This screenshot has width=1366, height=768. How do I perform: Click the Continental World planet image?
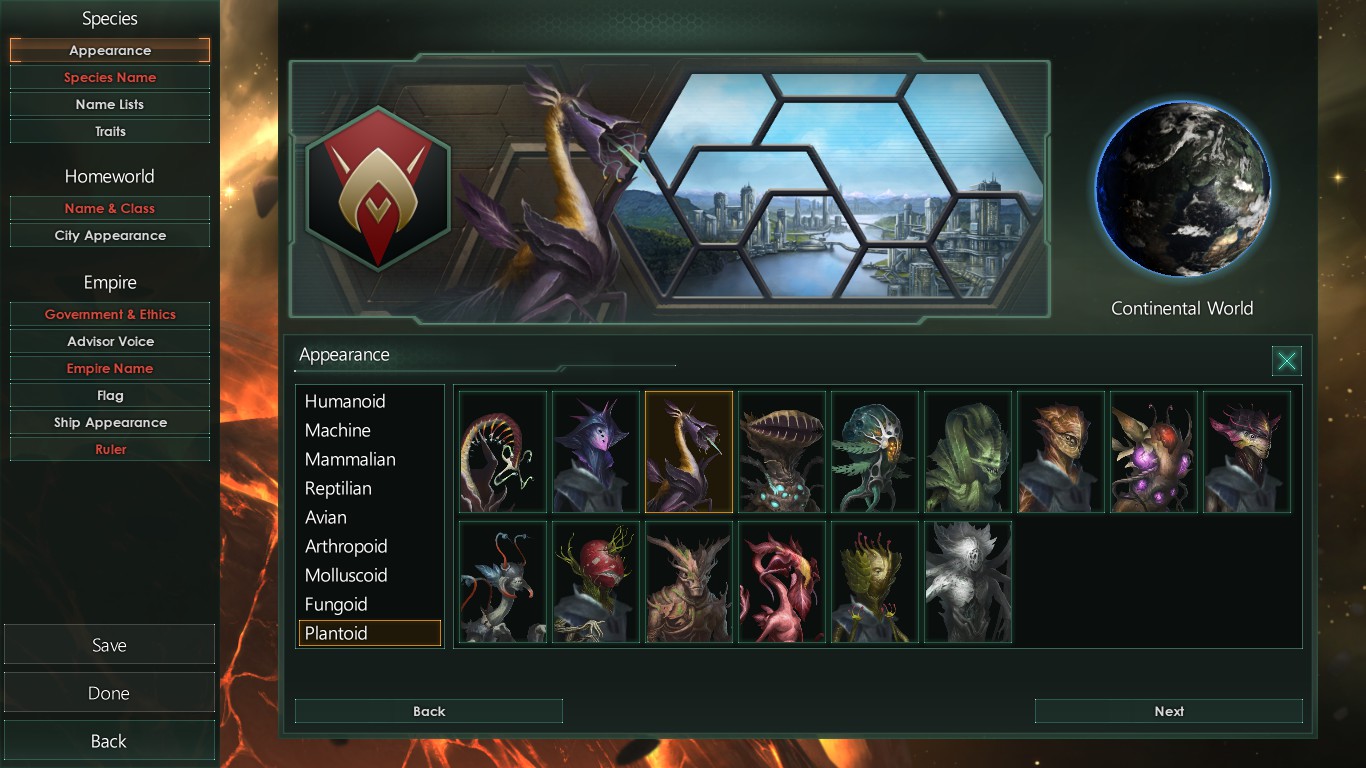point(1183,189)
